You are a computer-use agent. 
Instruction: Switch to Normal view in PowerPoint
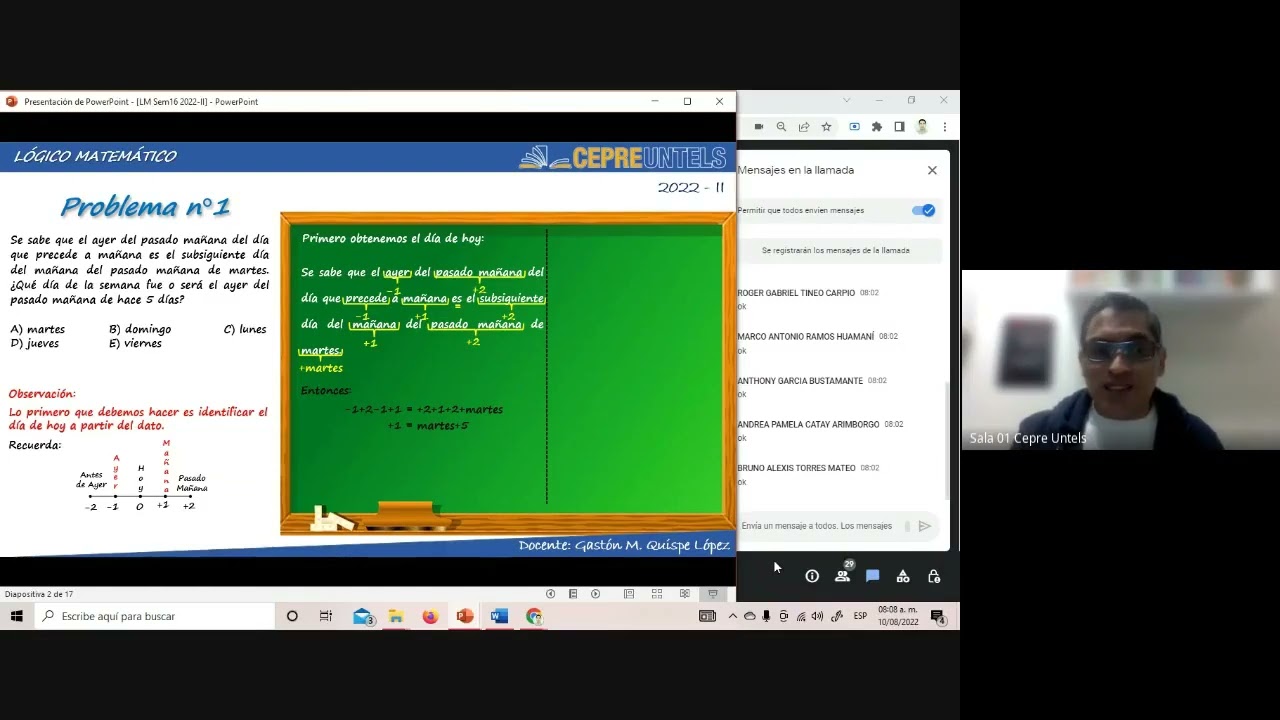click(x=629, y=594)
